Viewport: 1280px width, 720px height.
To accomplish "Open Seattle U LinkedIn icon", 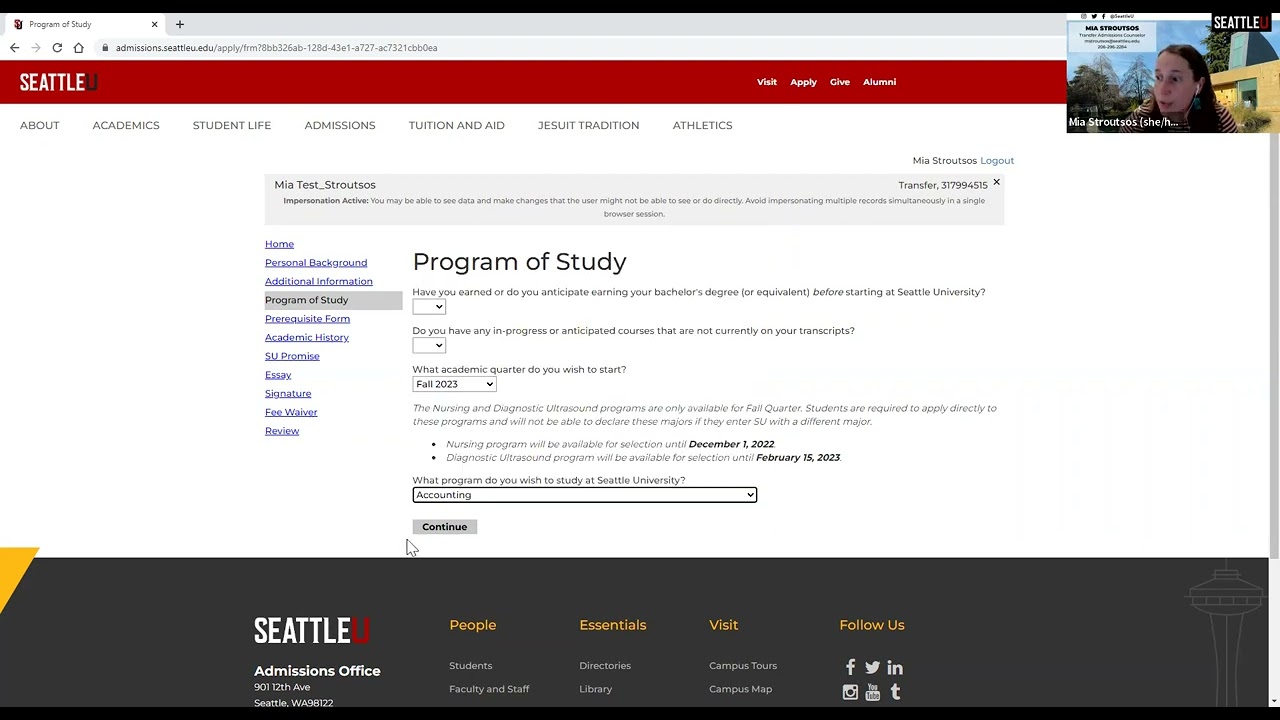I will coord(895,667).
